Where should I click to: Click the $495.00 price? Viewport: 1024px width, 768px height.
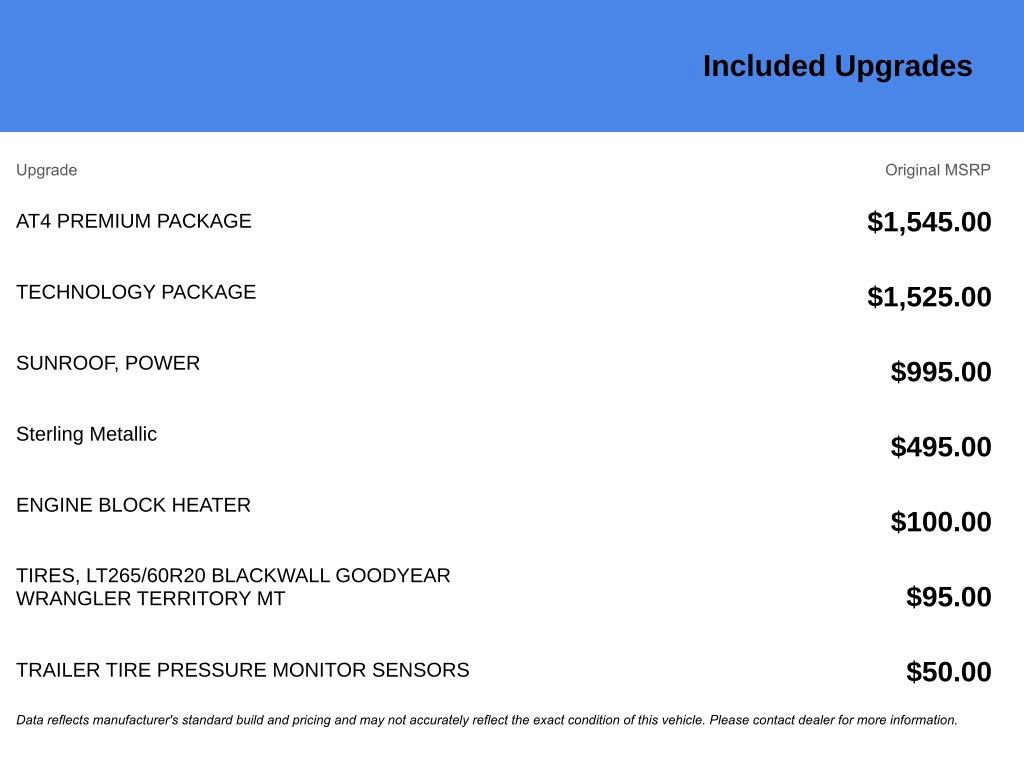(940, 447)
